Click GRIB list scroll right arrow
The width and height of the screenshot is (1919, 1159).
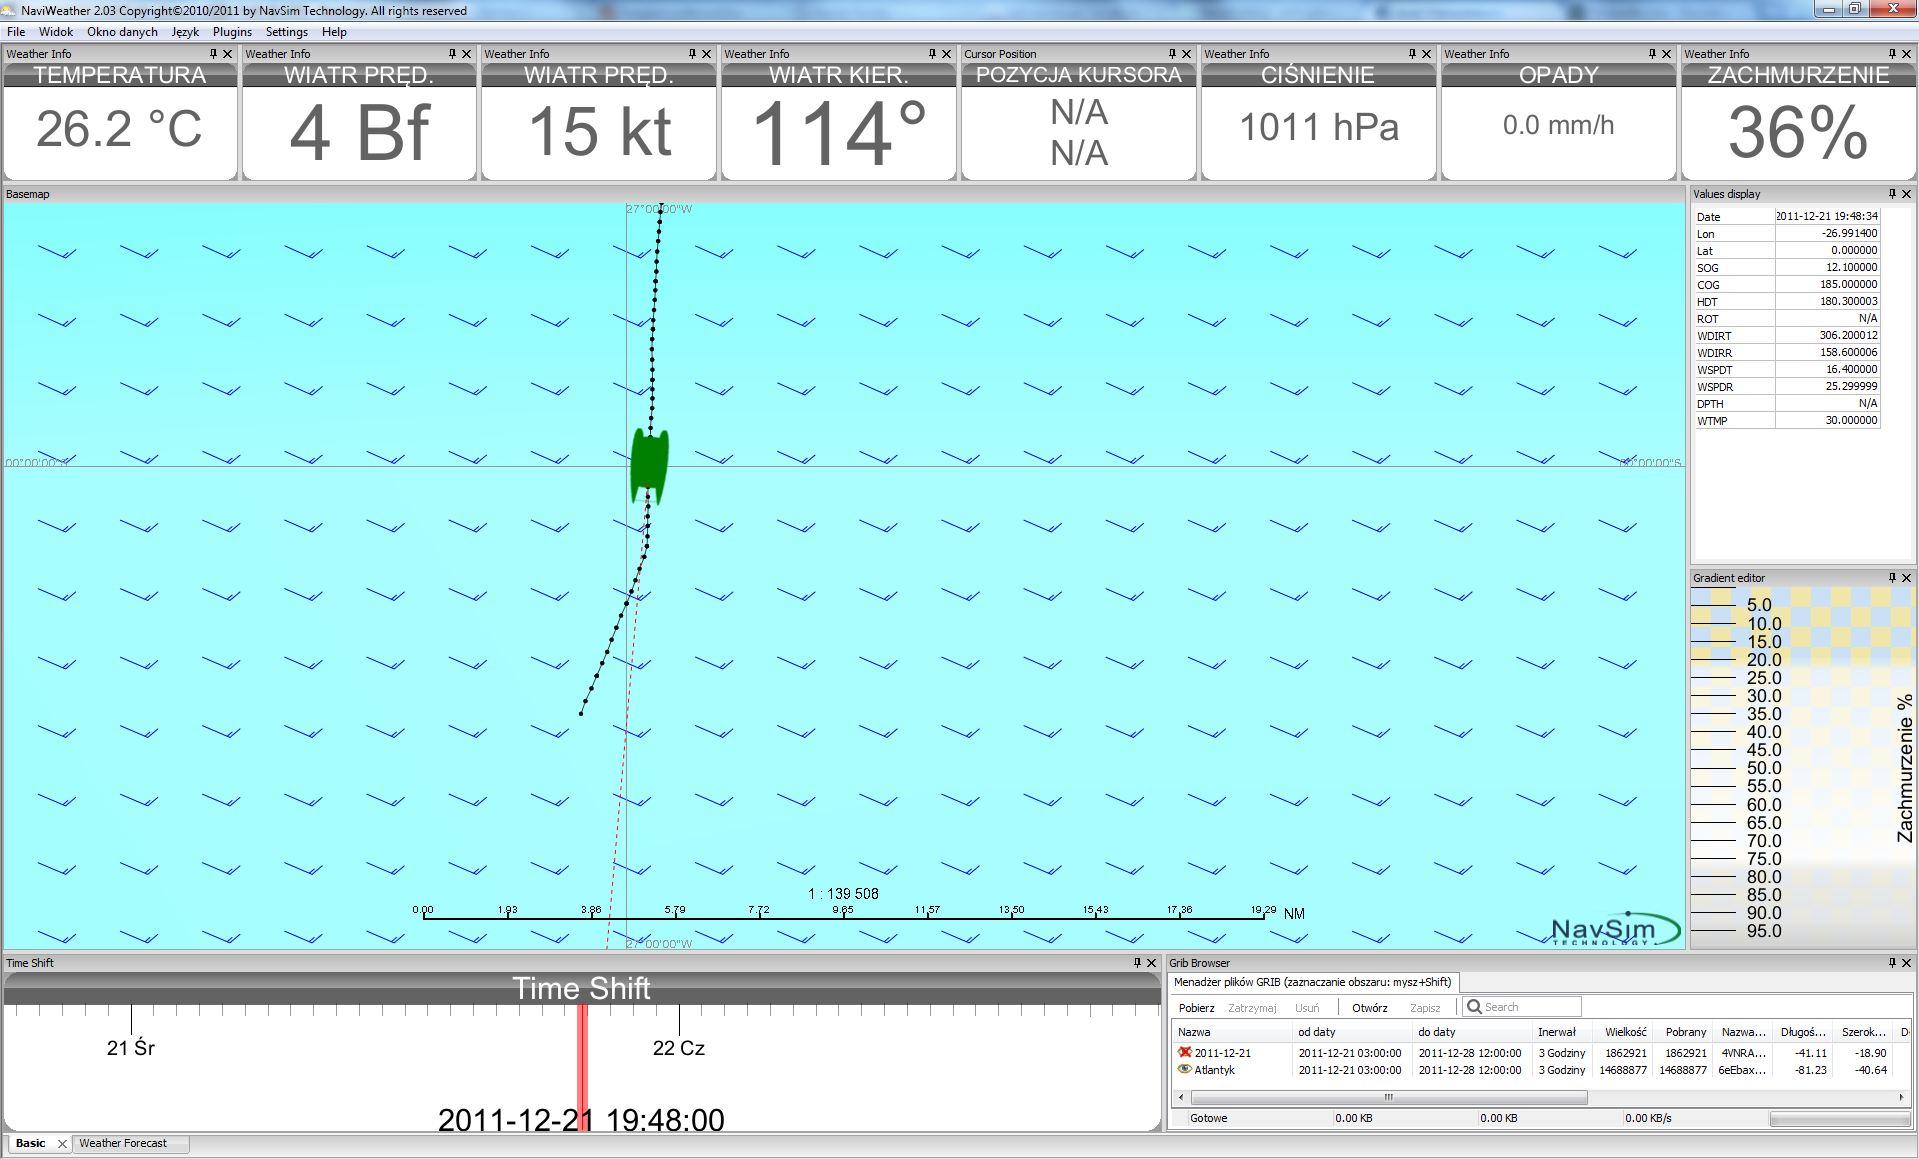click(x=1901, y=1097)
